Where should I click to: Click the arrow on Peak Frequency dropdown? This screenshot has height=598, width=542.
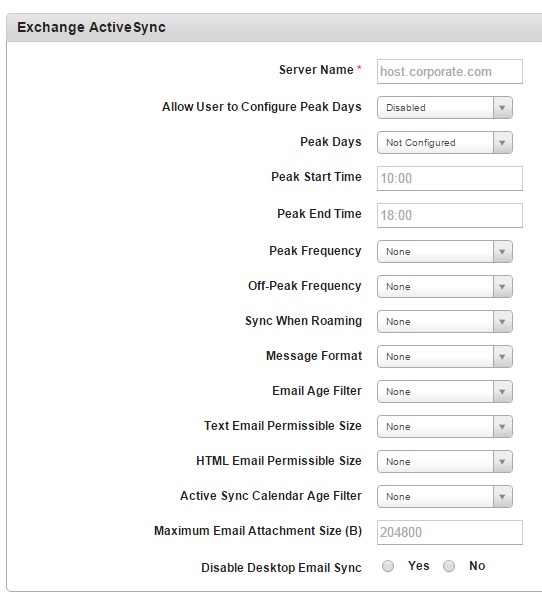click(502, 251)
